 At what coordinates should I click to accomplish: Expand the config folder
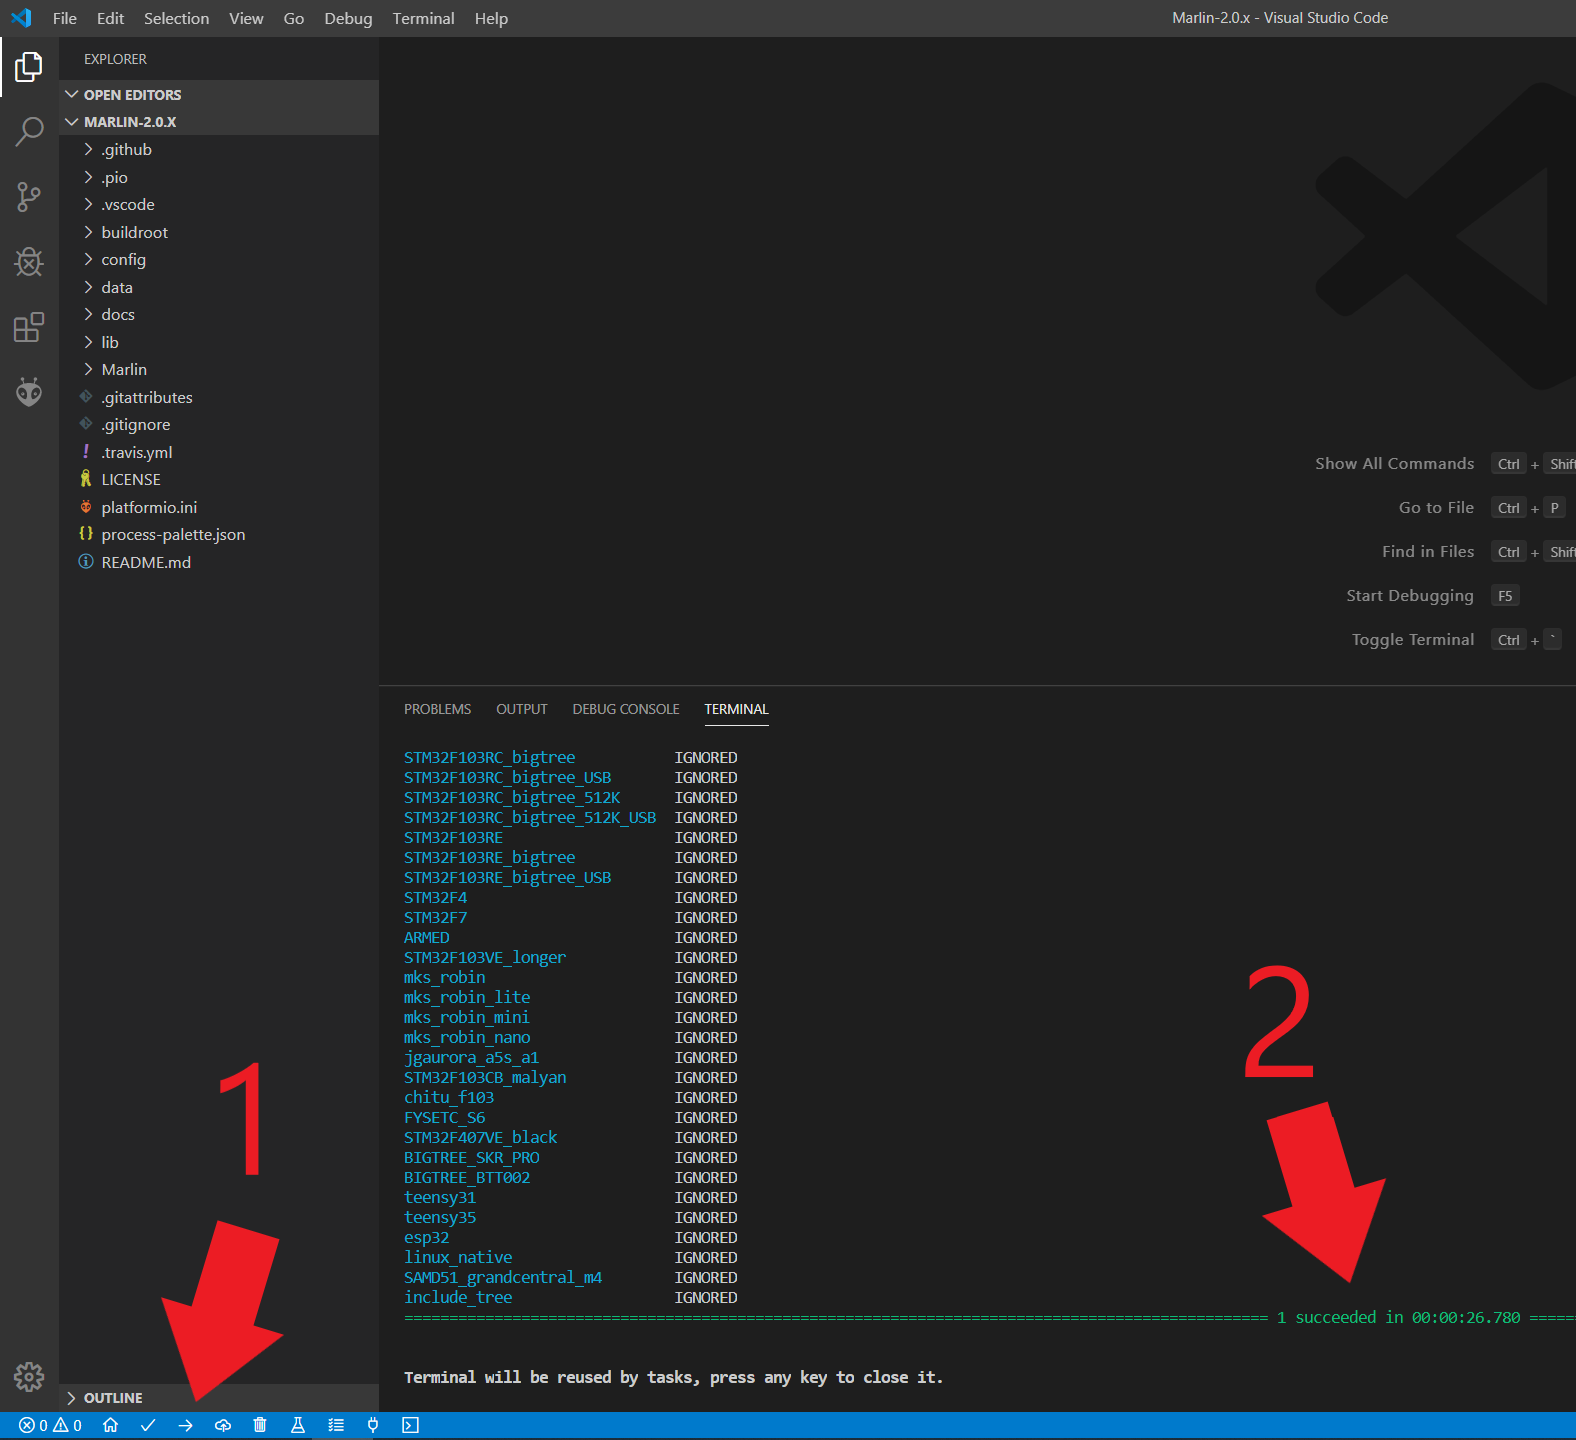pyautogui.click(x=219, y=260)
